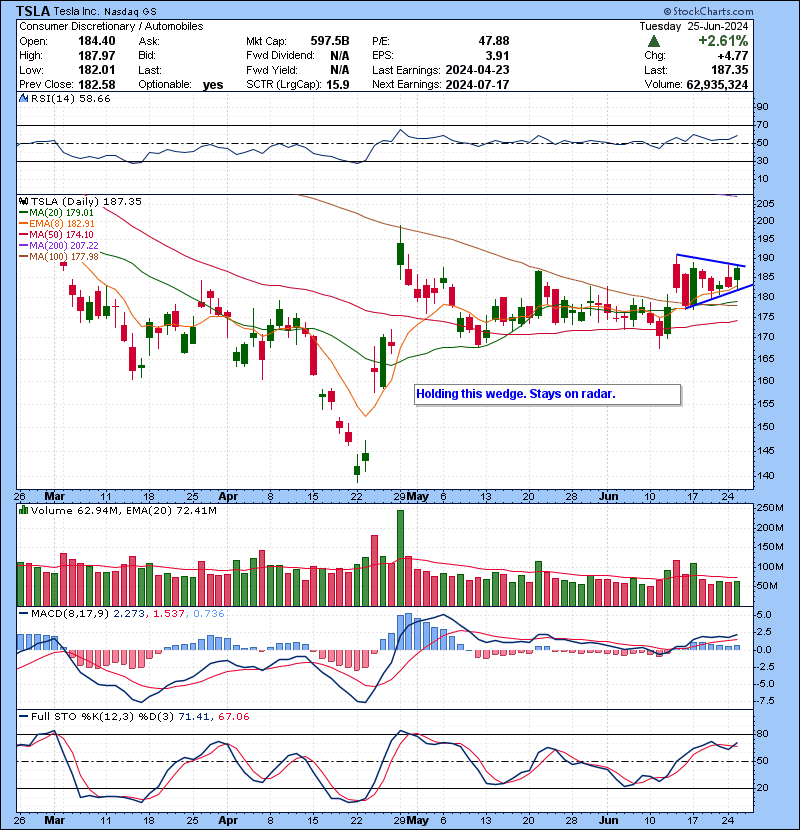
Task: Click the Mkt Cap value 597.5B
Action: tap(330, 41)
